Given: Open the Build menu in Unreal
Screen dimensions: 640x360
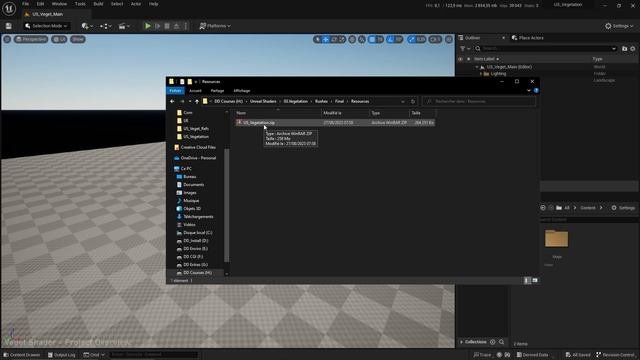Looking at the screenshot, I should pyautogui.click(x=98, y=4).
